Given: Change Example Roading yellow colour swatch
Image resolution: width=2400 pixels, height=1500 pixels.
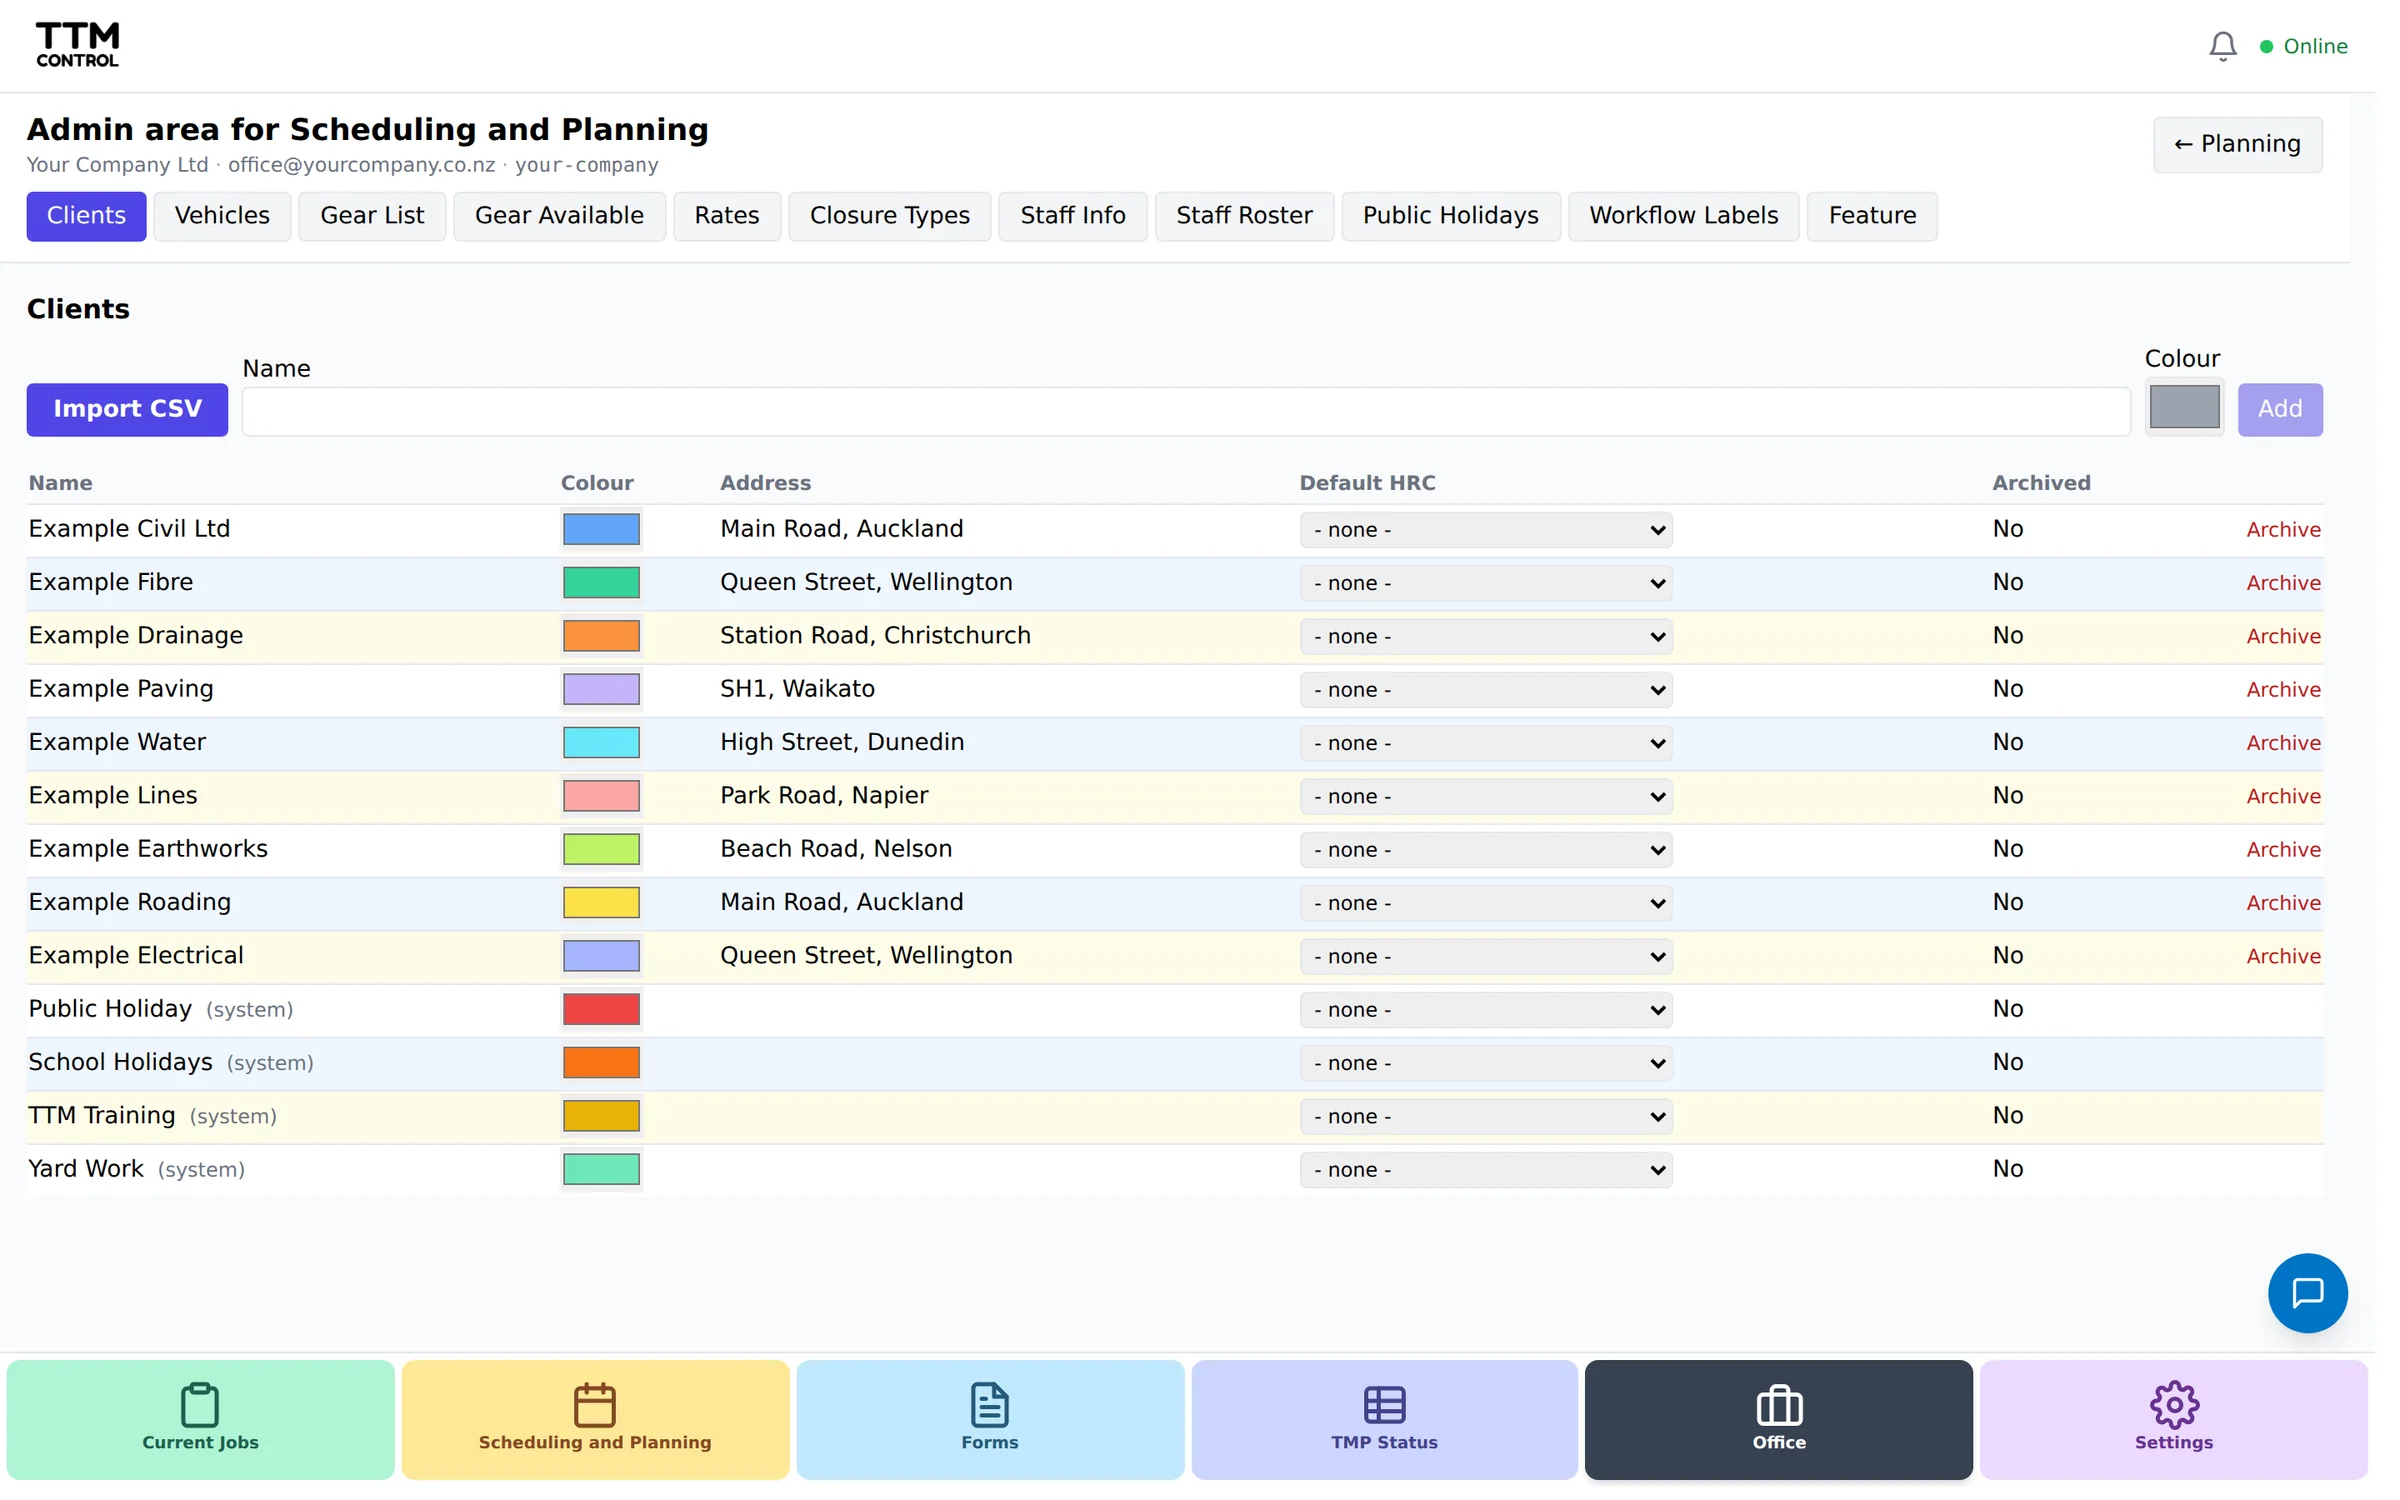Looking at the screenshot, I should (x=601, y=902).
